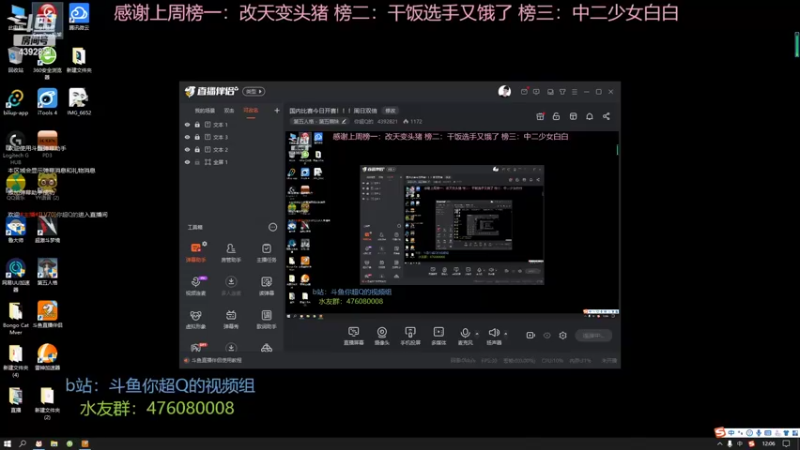Expand the microphone options arrow
The width and height of the screenshot is (800, 450).
click(477, 334)
